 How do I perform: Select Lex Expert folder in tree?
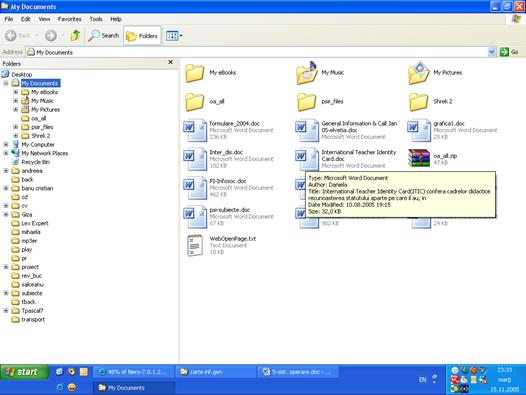coord(35,223)
